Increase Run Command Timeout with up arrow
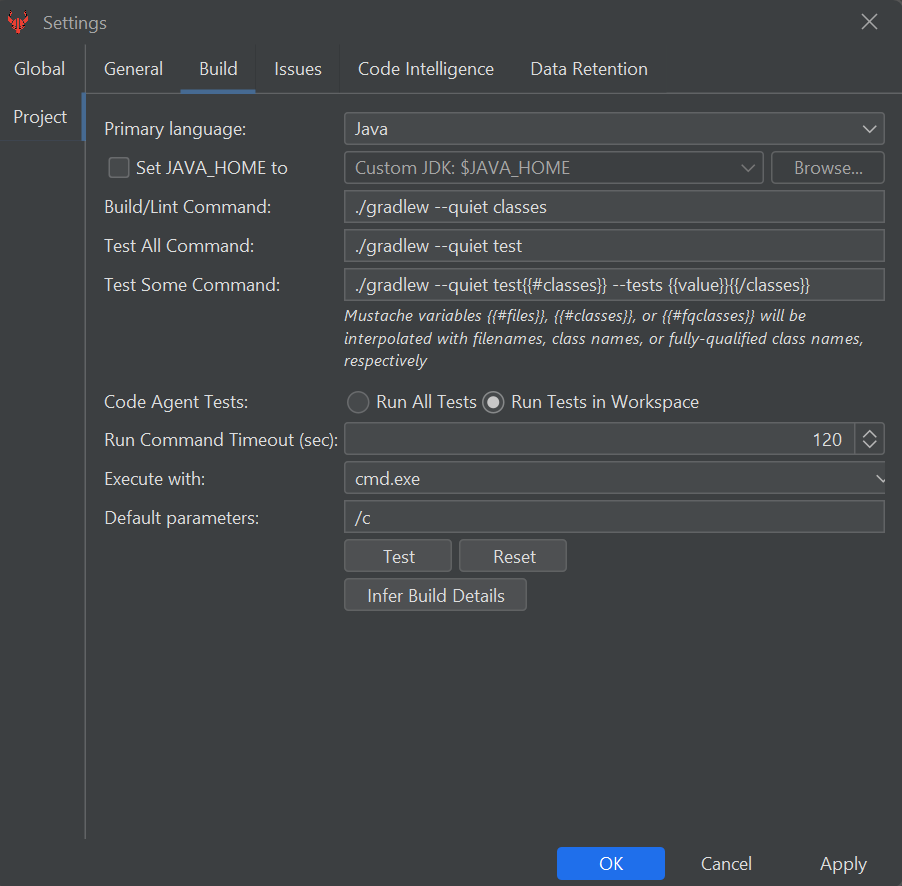The height and width of the screenshot is (886, 902). (x=870, y=433)
